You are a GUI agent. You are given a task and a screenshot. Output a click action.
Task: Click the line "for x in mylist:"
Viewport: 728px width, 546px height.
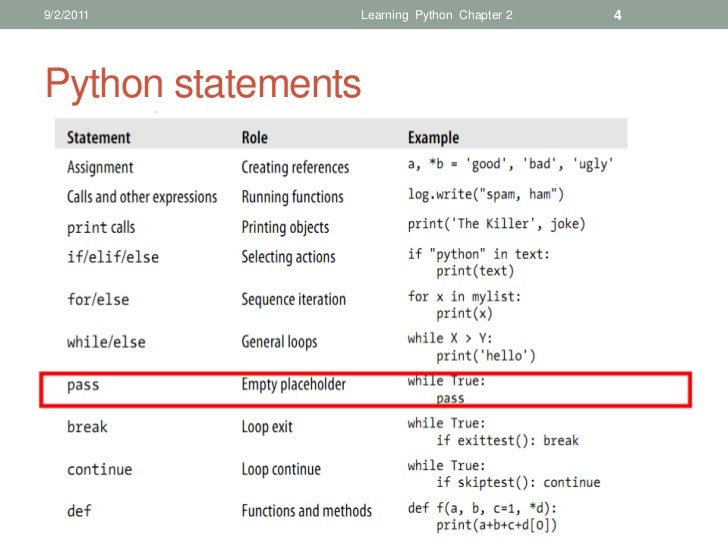point(464,297)
